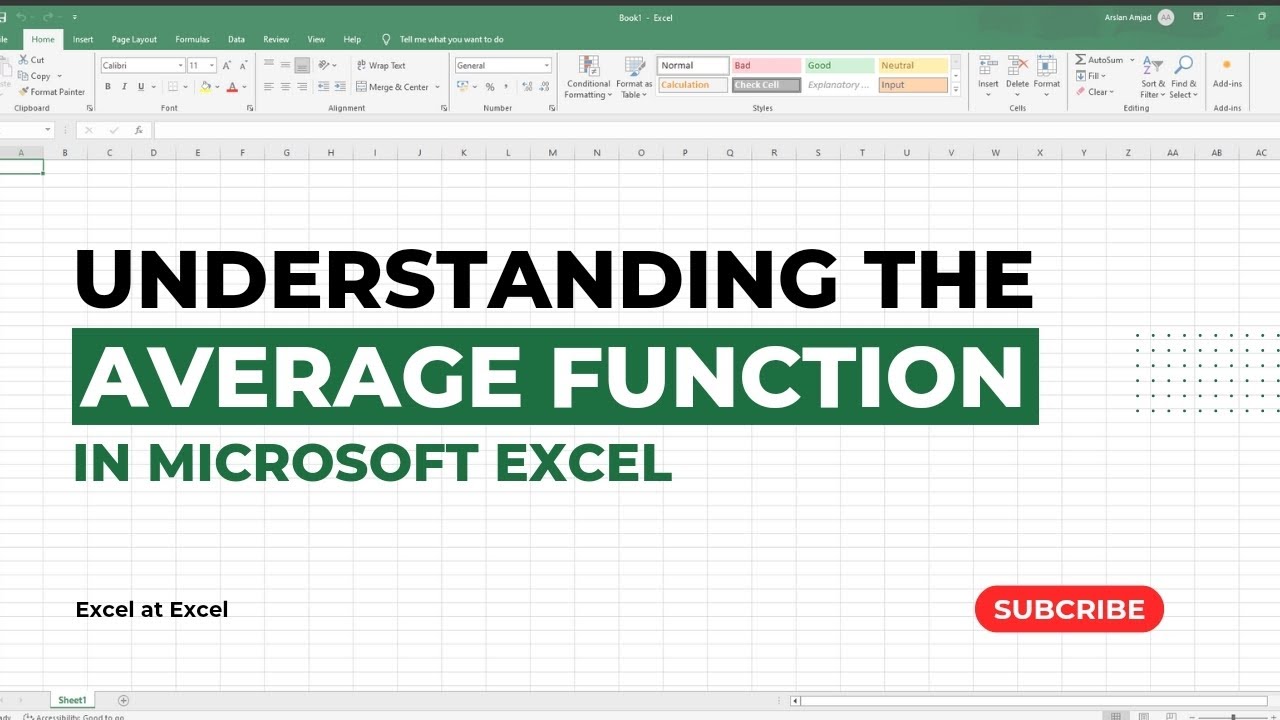Viewport: 1280px width, 720px height.
Task: Click the red Font Color button
Action: [231, 87]
